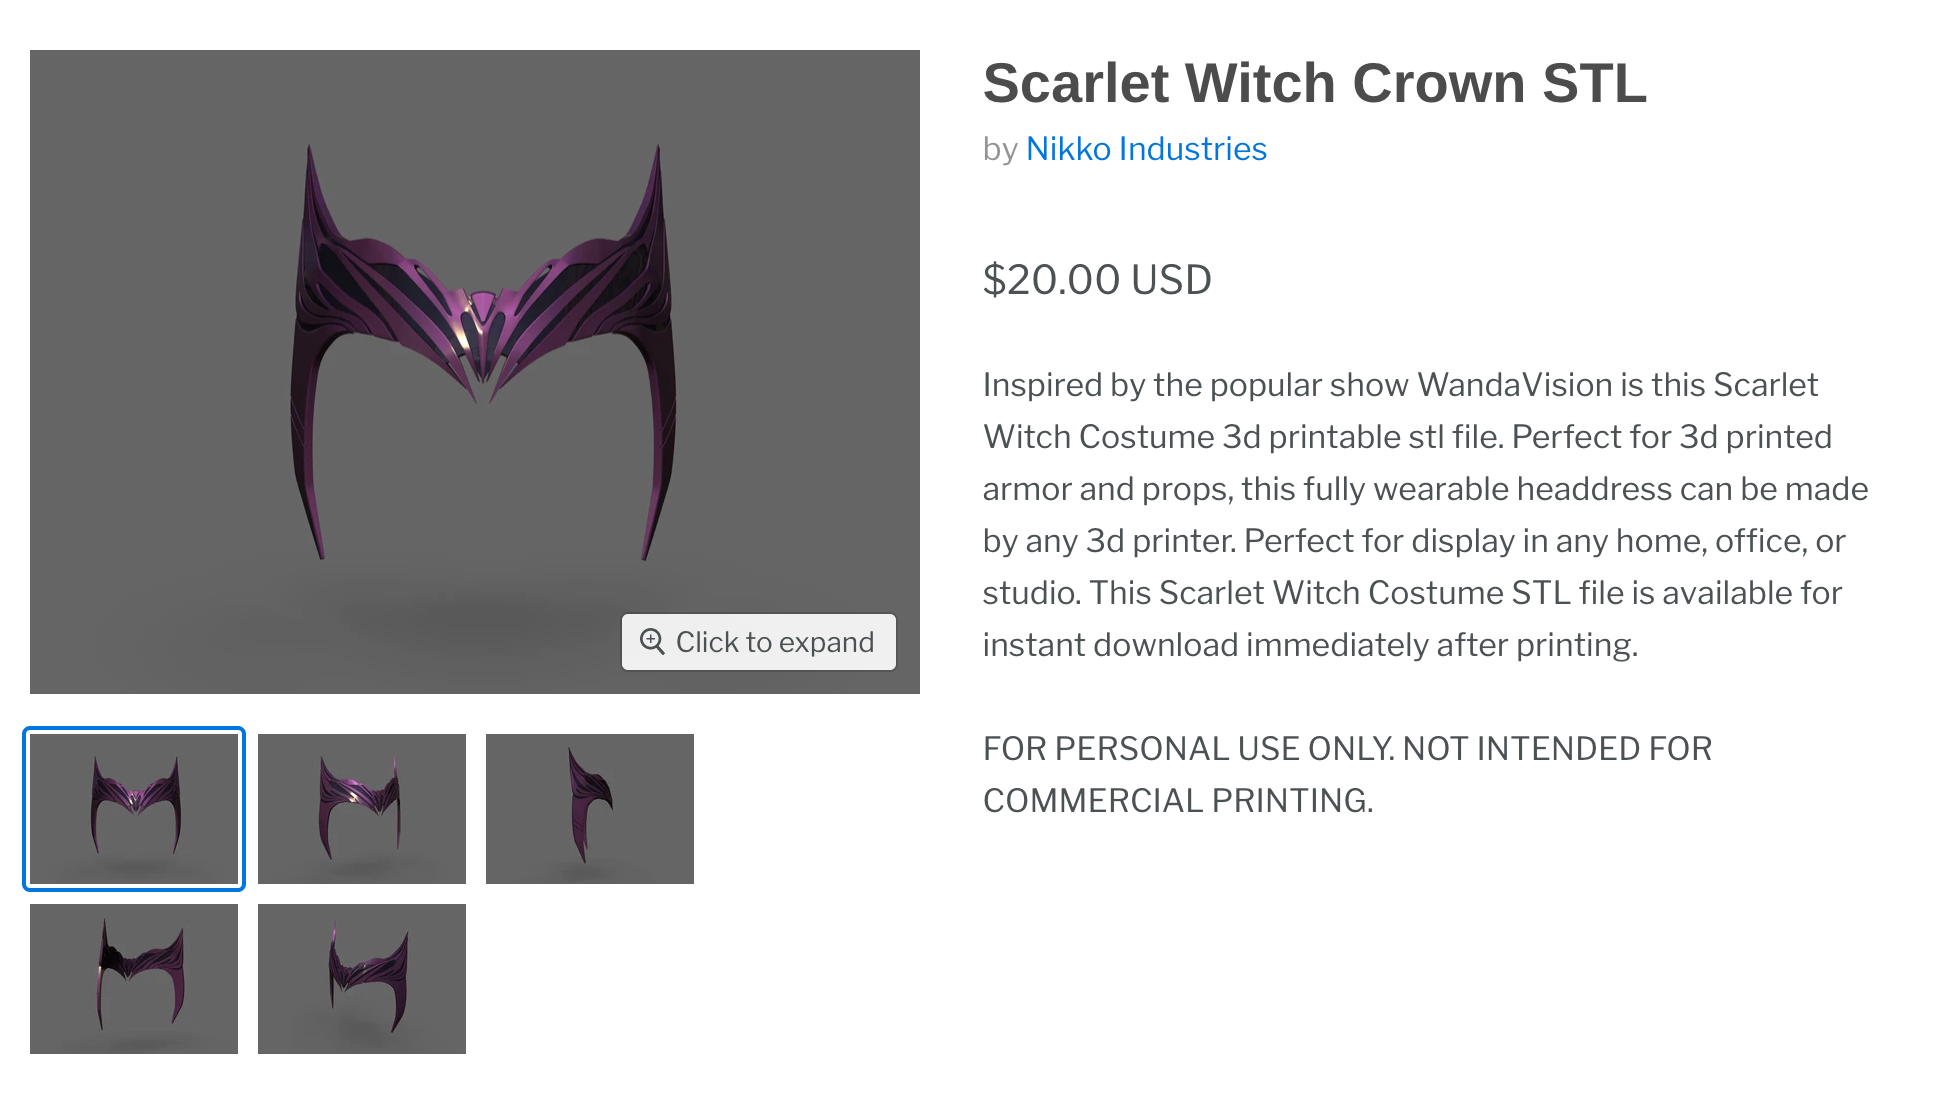Click the right horn tip of large crown
Viewport: 1950px width, 1104px height.
[657, 153]
